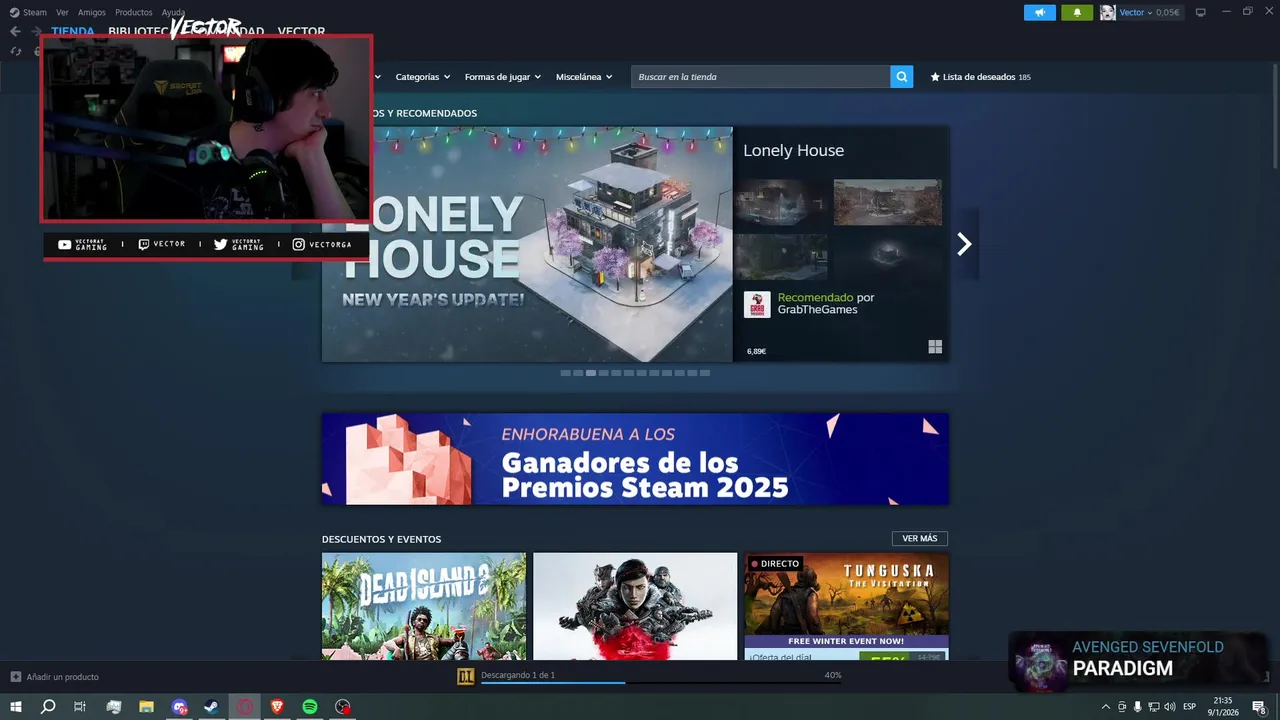
Task: Open OBS recording app in taskbar
Action: [x=343, y=707]
